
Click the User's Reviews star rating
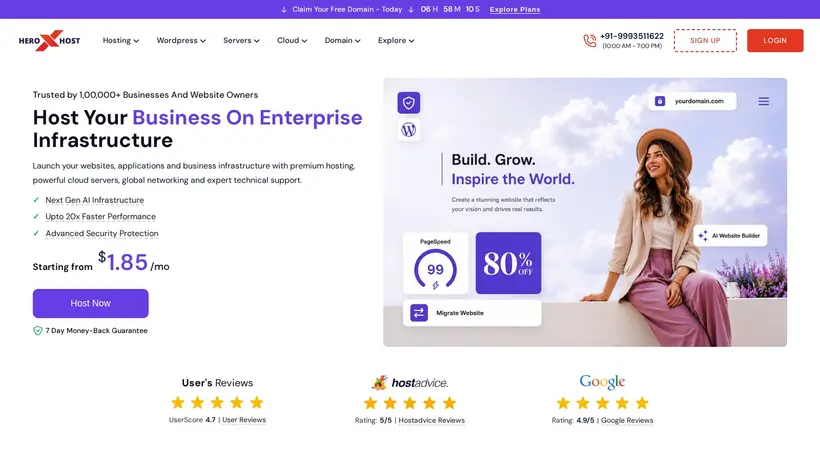tap(217, 402)
